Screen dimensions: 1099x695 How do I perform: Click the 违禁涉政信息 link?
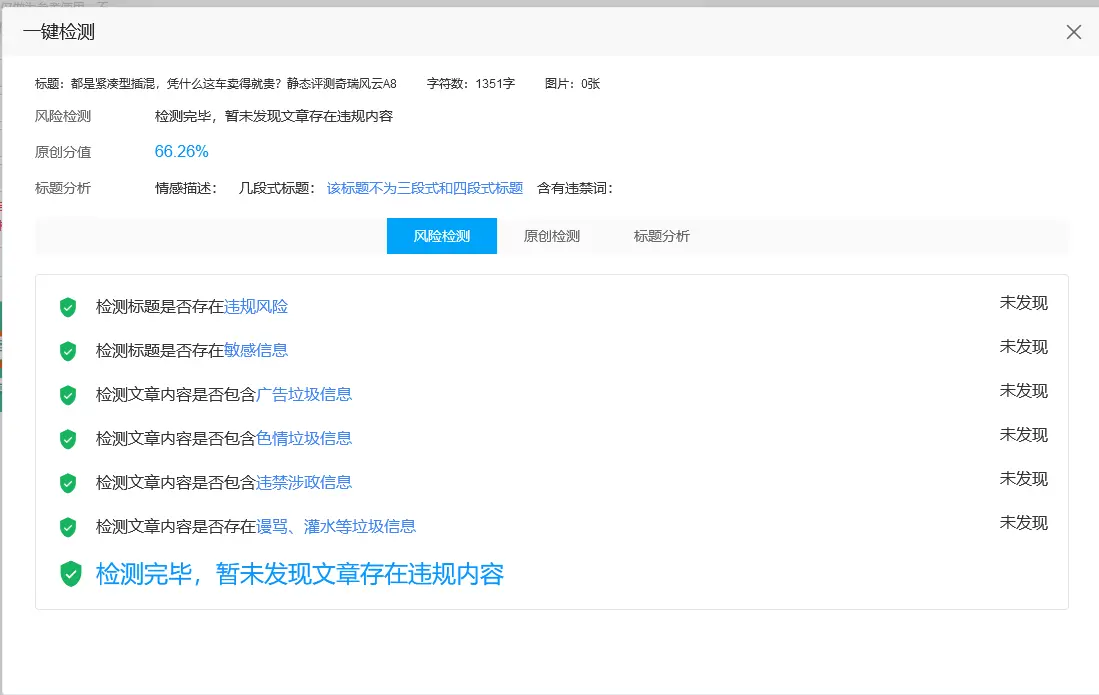point(304,483)
